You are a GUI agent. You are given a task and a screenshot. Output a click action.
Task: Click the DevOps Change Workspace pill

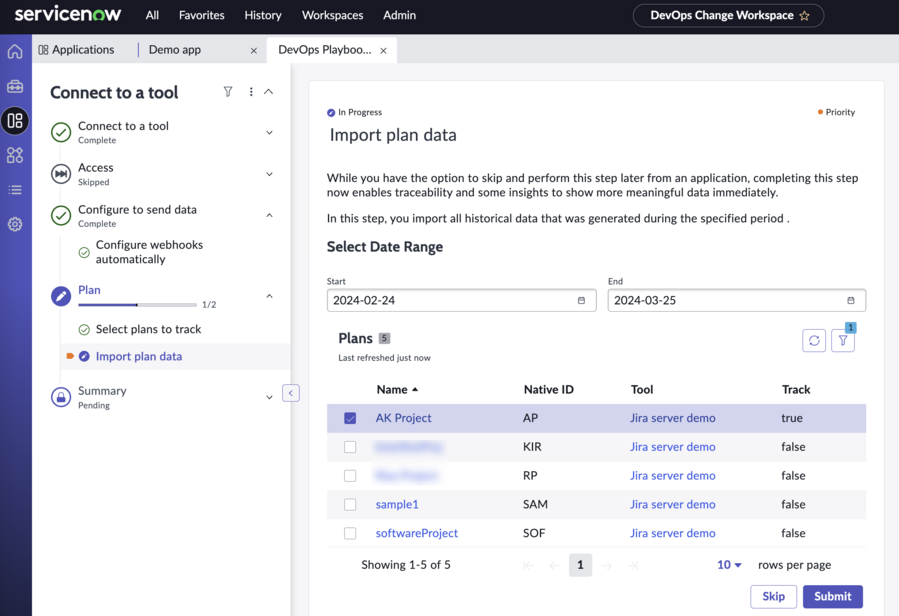tap(728, 15)
